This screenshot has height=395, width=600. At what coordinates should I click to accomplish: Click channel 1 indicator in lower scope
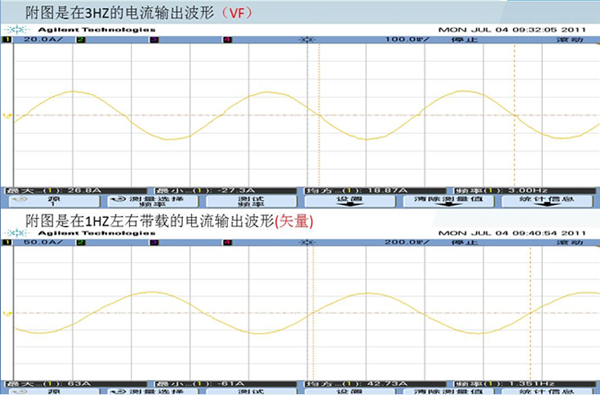pyautogui.click(x=7, y=242)
